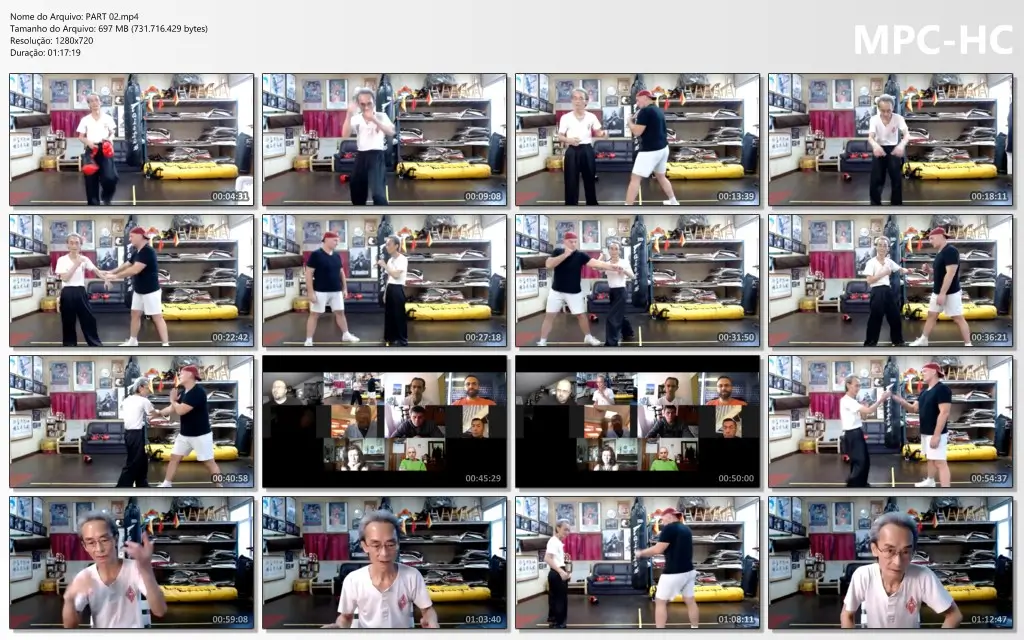Open the frame at 00:31:50
Viewport: 1024px width, 640px height.
(x=637, y=281)
